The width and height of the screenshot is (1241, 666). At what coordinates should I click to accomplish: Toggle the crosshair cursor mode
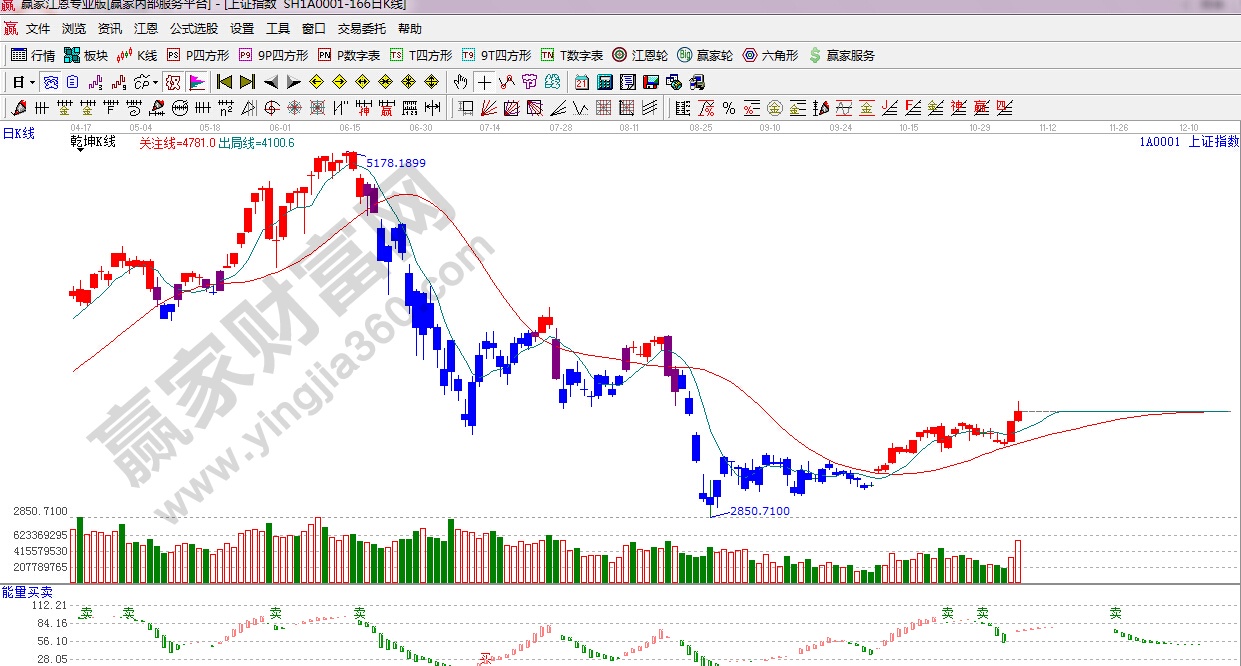click(x=485, y=82)
